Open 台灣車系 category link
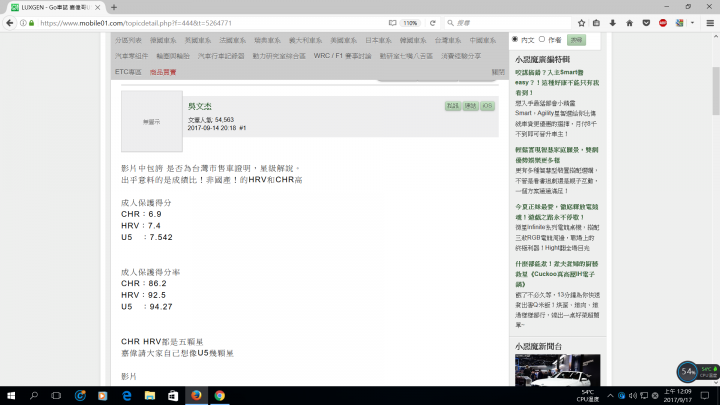This screenshot has width=720, height=405. [x=448, y=40]
